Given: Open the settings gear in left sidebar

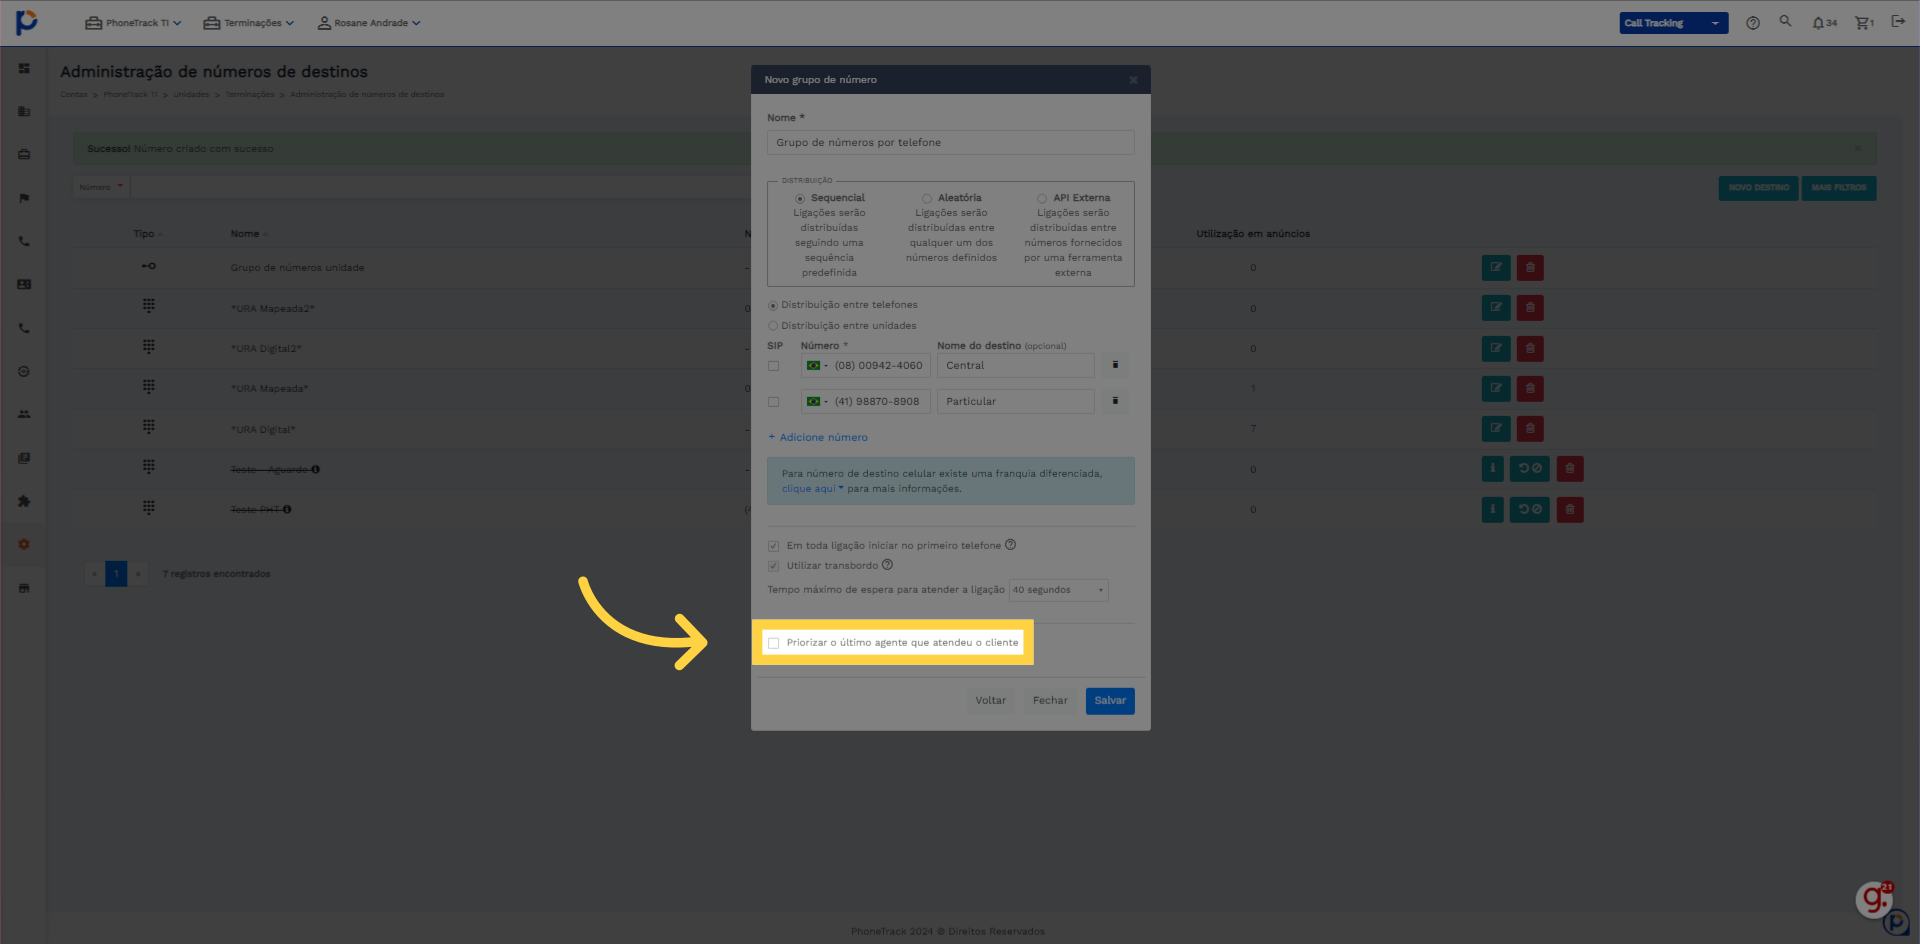Looking at the screenshot, I should 24,544.
